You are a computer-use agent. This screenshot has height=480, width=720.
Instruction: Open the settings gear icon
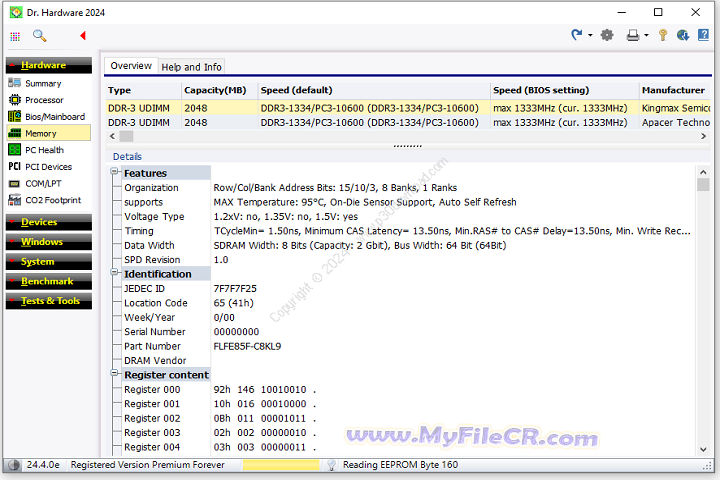click(x=607, y=35)
